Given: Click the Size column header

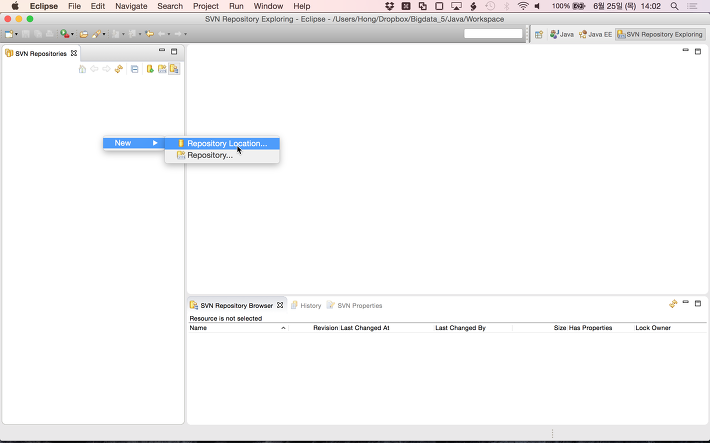Looking at the screenshot, I should (560, 328).
